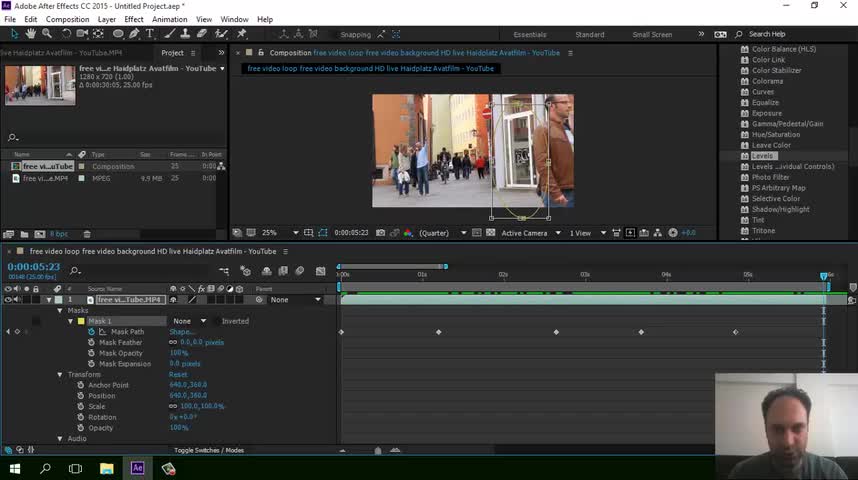The width and height of the screenshot is (858, 480).
Task: Switch to Small Screen workspace
Action: click(652, 34)
